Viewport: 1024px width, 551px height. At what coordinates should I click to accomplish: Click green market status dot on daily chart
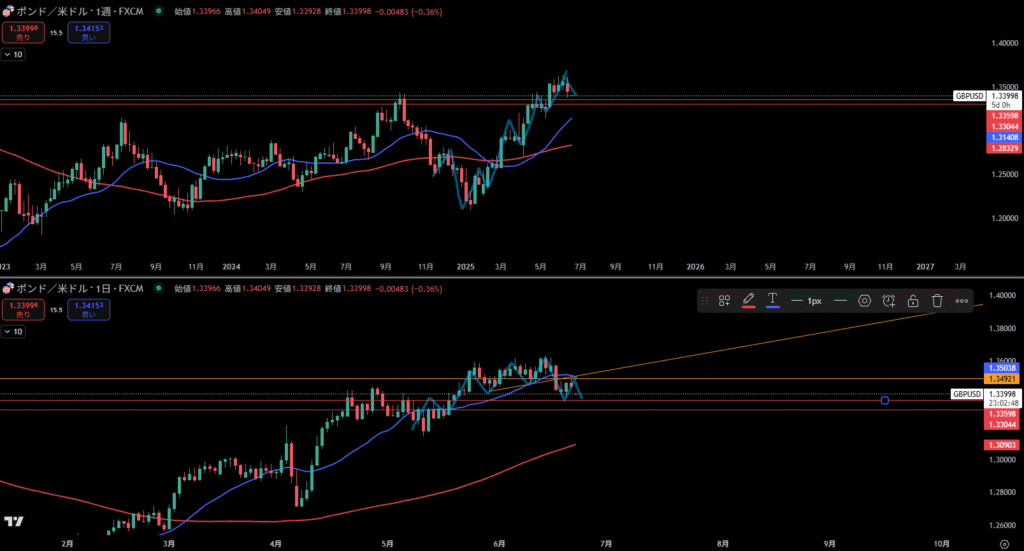[x=159, y=288]
